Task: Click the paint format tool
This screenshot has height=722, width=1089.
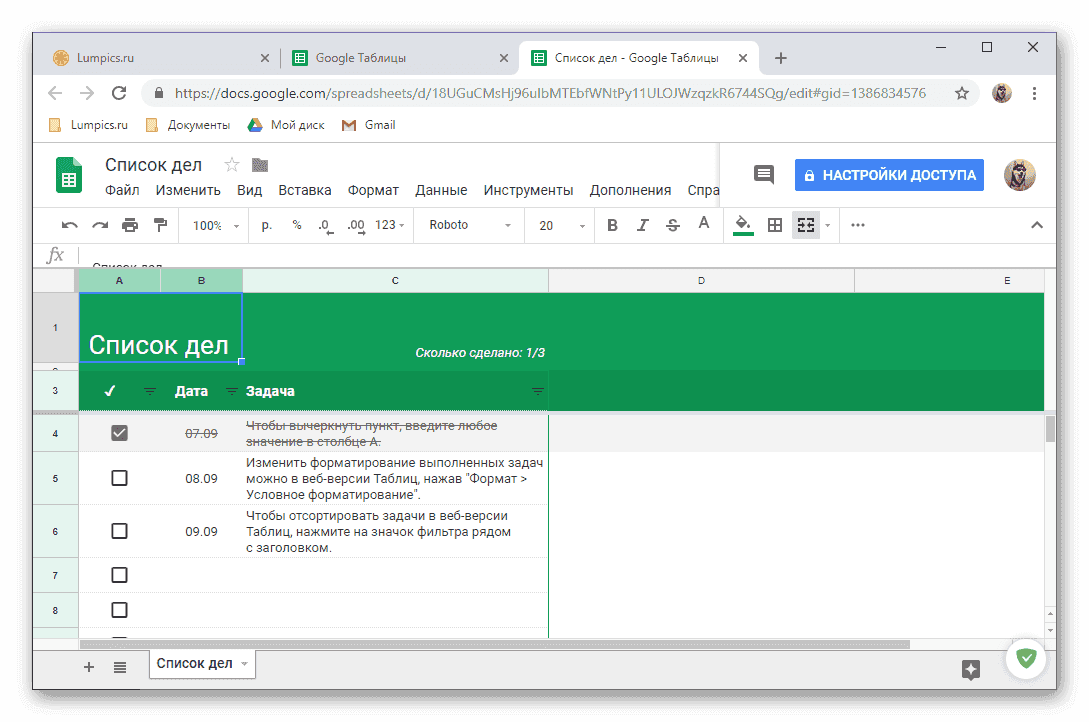Action: tap(160, 225)
